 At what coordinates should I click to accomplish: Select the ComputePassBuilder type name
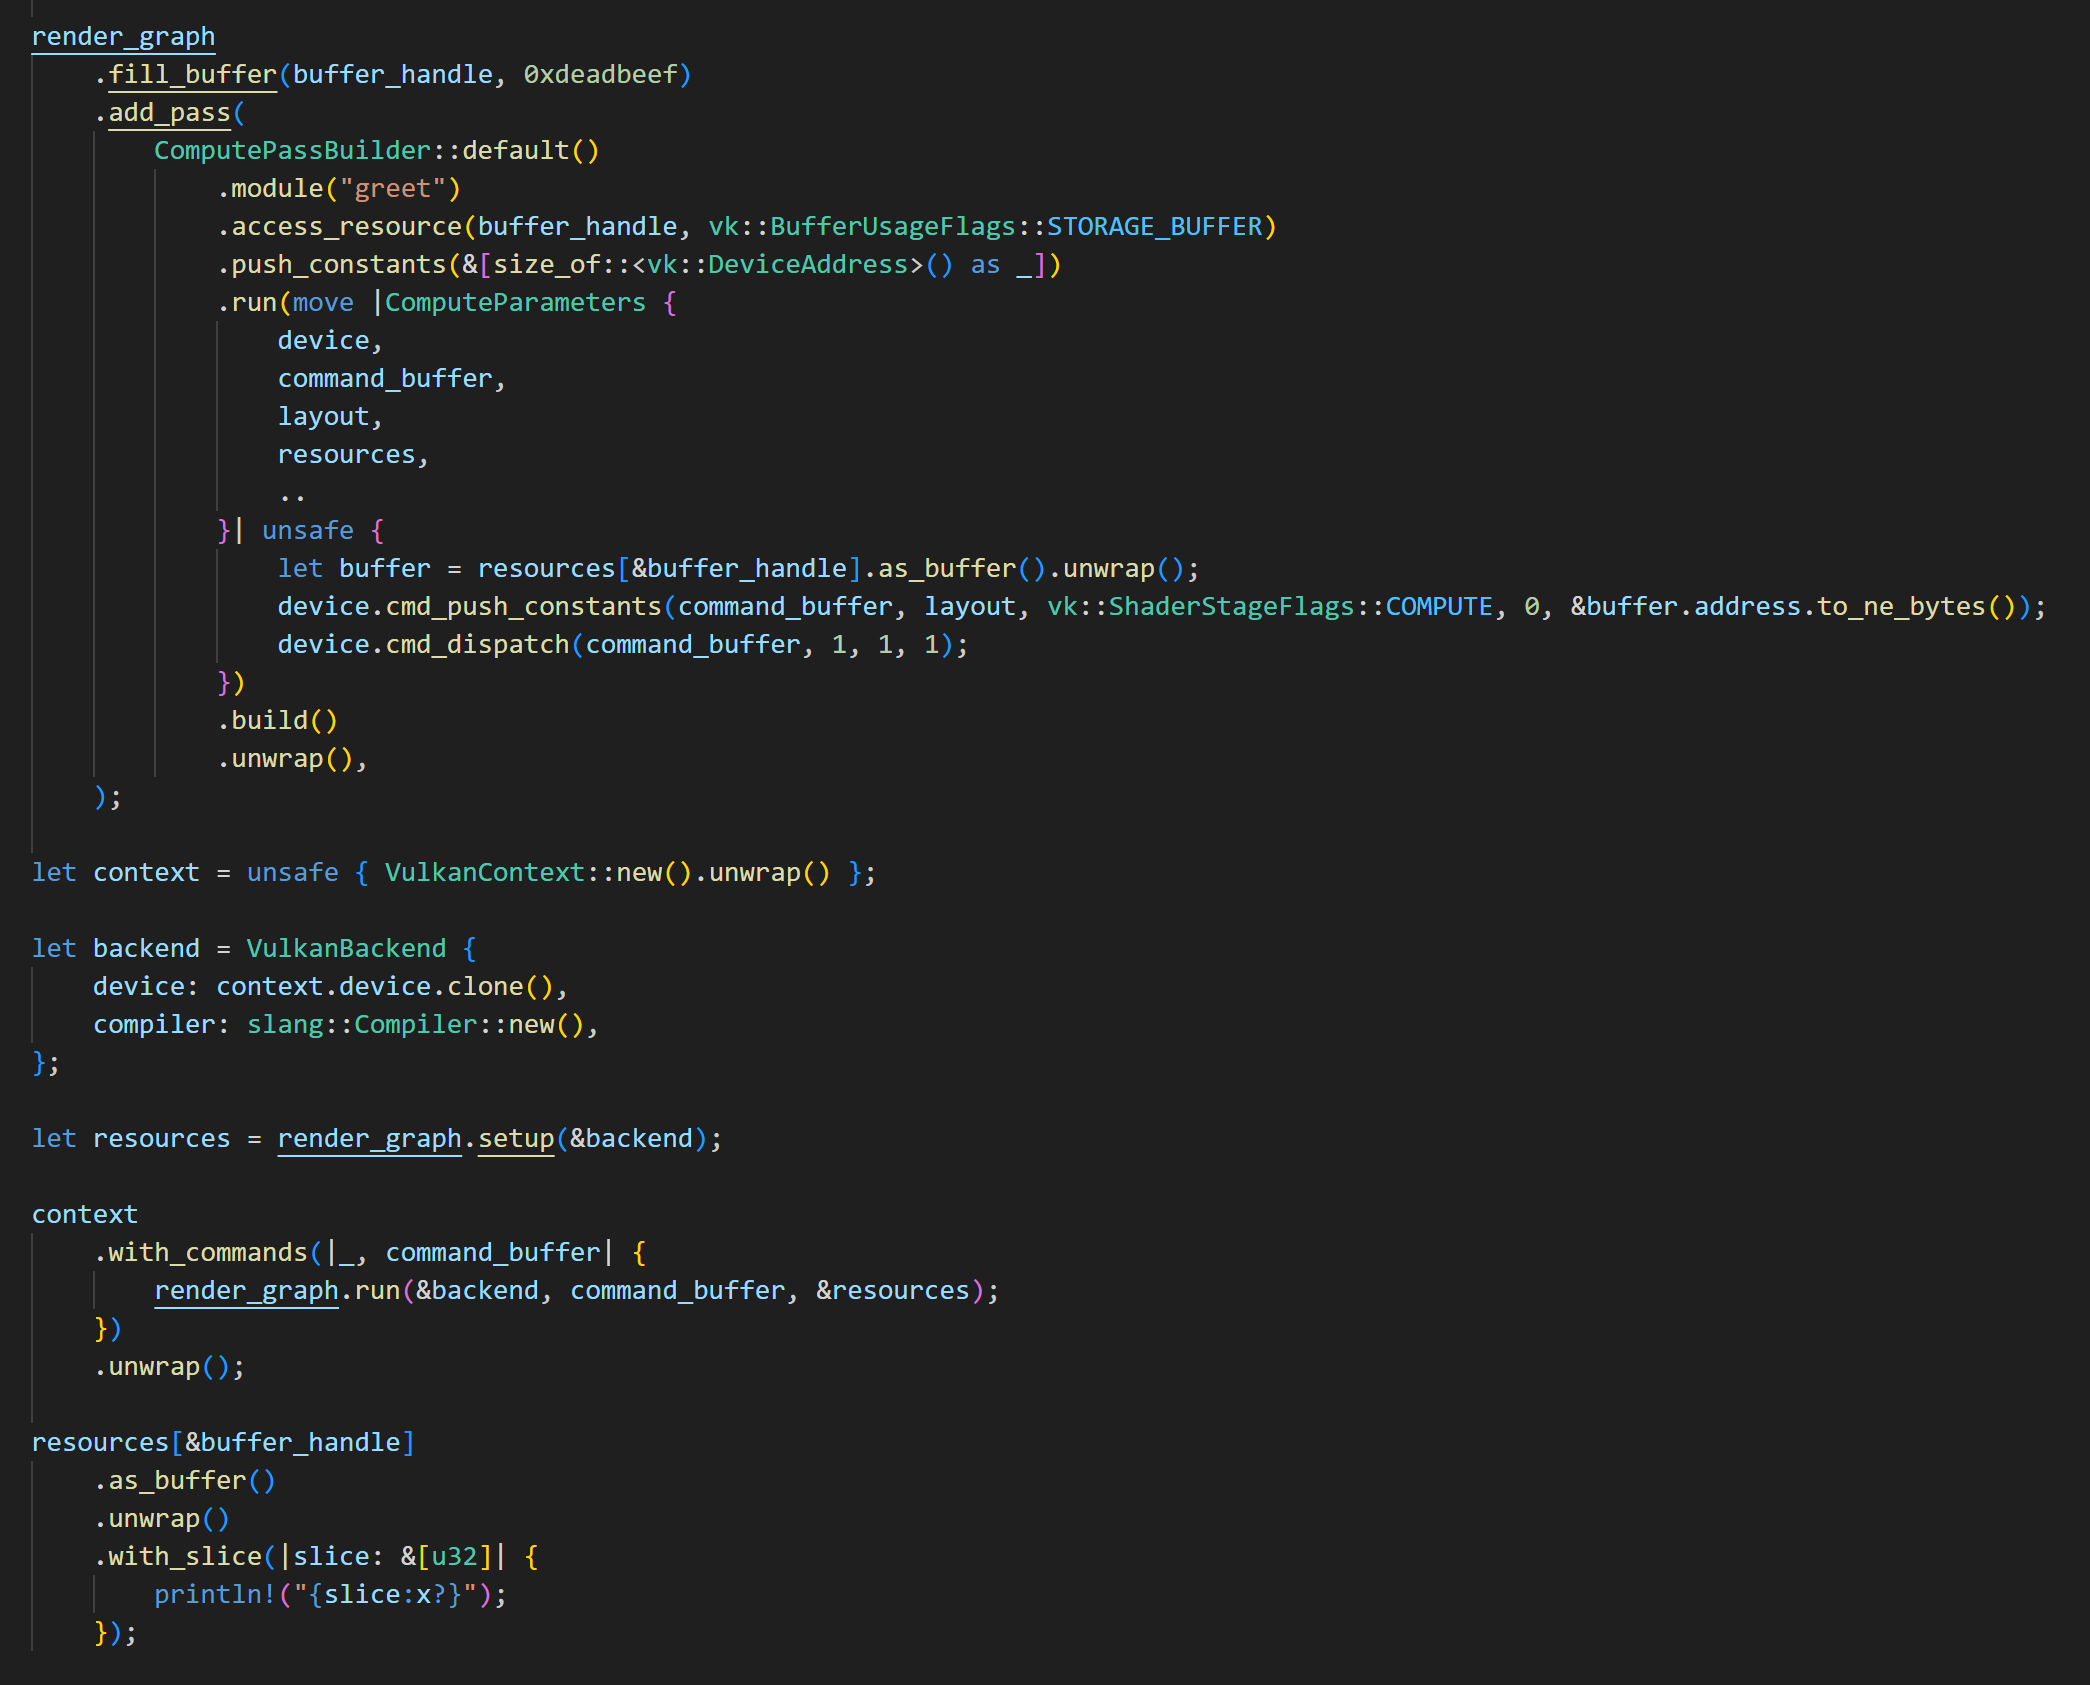292,151
